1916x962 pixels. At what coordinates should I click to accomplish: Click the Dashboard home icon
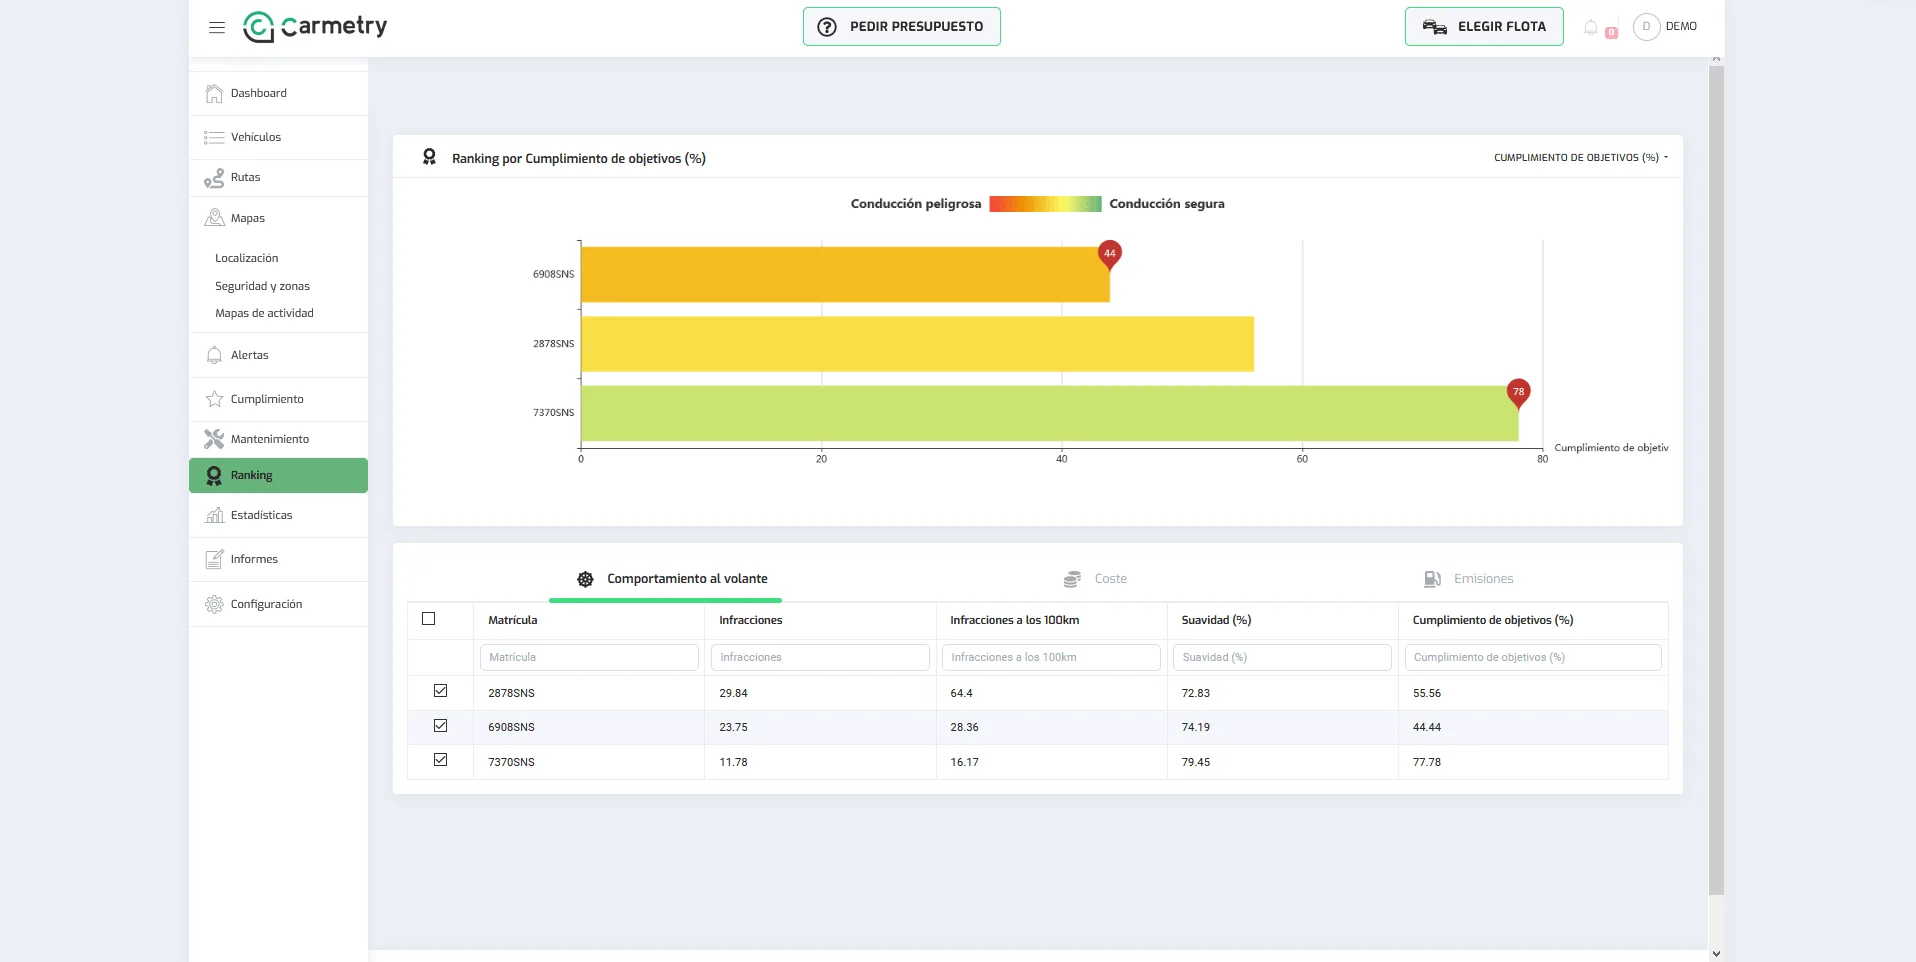214,93
